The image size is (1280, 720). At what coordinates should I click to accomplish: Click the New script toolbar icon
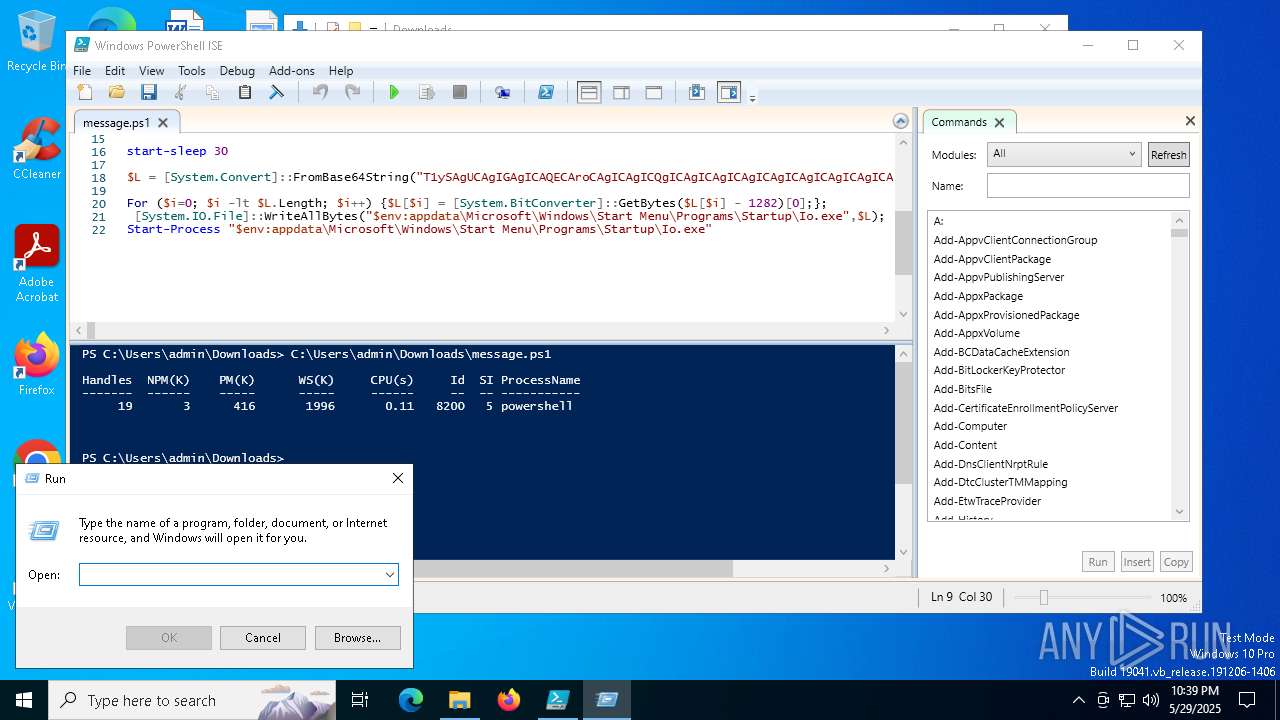[x=85, y=92]
